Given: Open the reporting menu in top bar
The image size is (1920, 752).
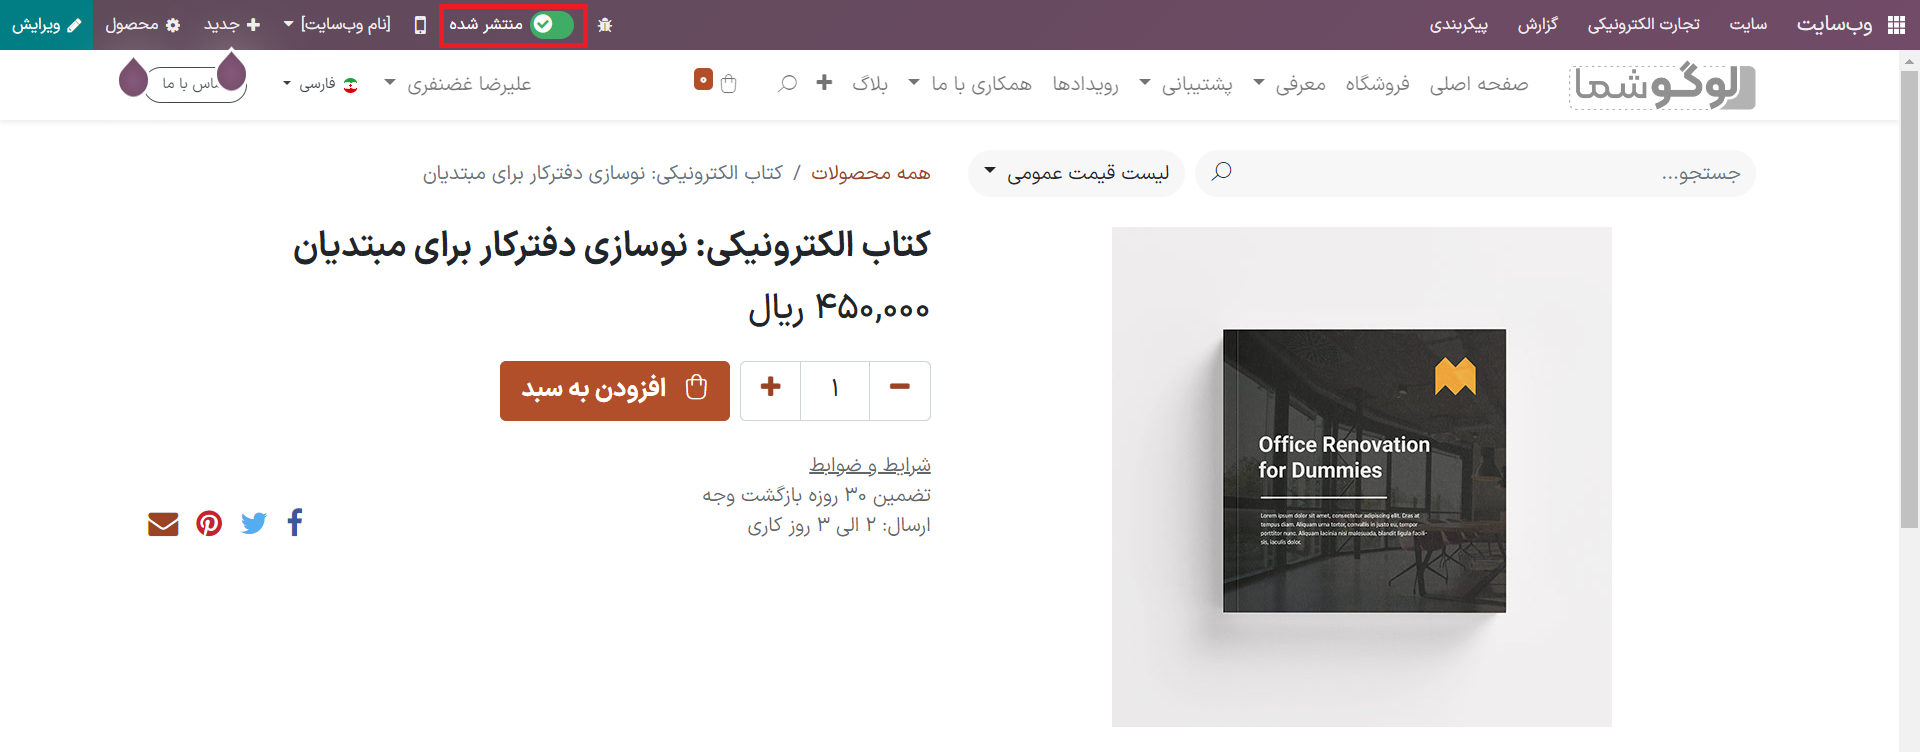Looking at the screenshot, I should click(1537, 25).
